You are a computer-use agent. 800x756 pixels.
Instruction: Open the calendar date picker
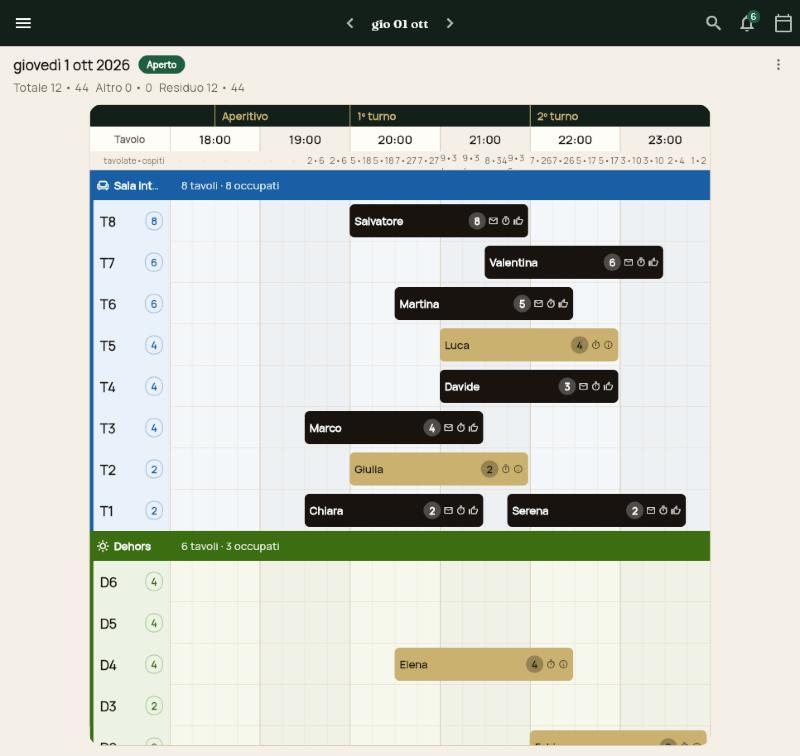783,23
